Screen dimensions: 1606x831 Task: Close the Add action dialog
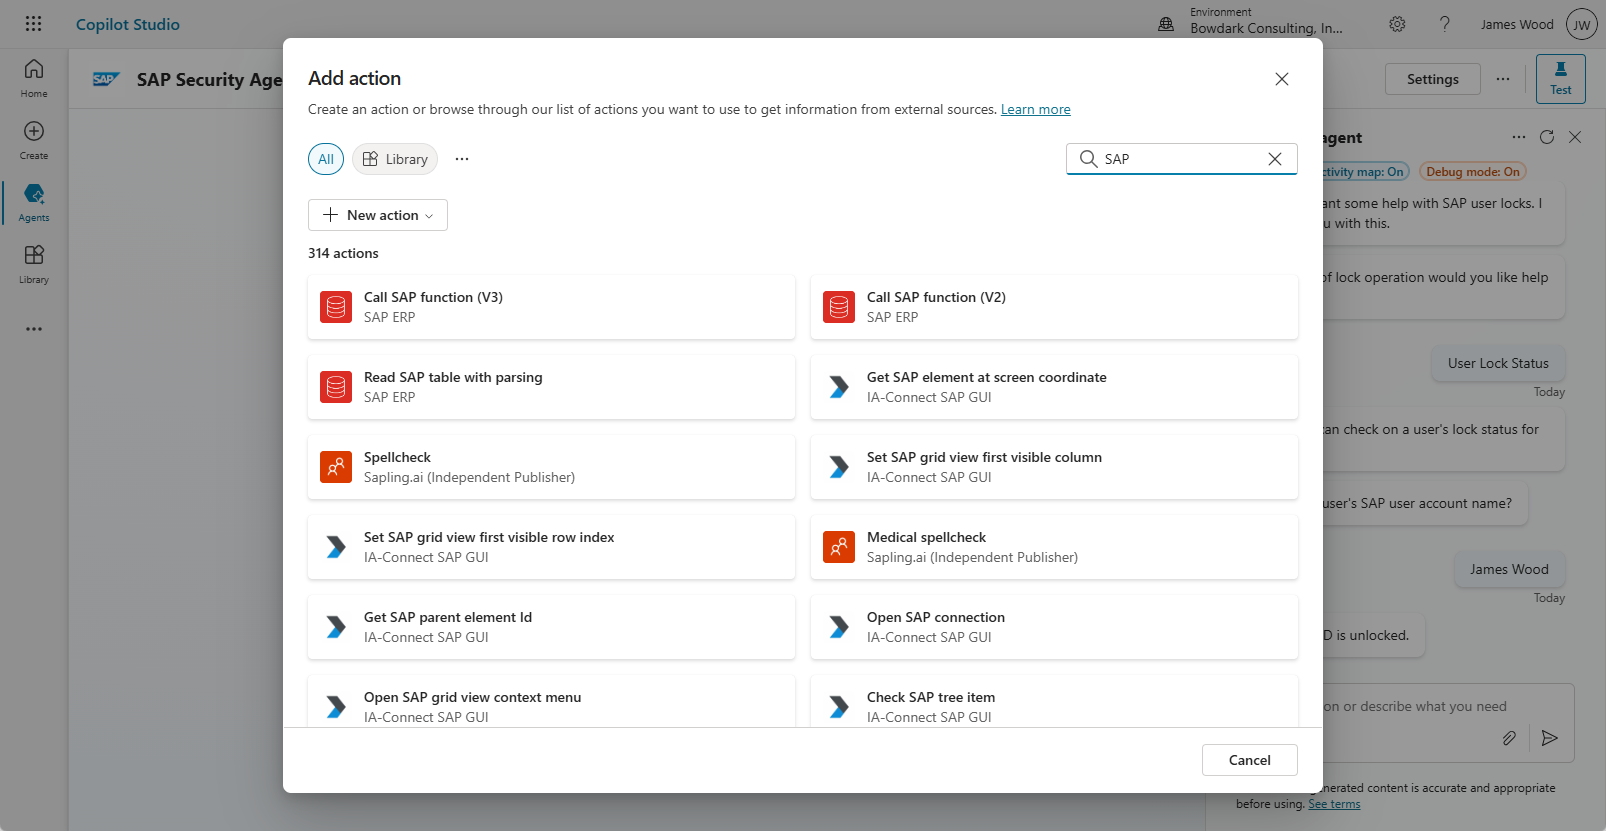pyautogui.click(x=1282, y=79)
